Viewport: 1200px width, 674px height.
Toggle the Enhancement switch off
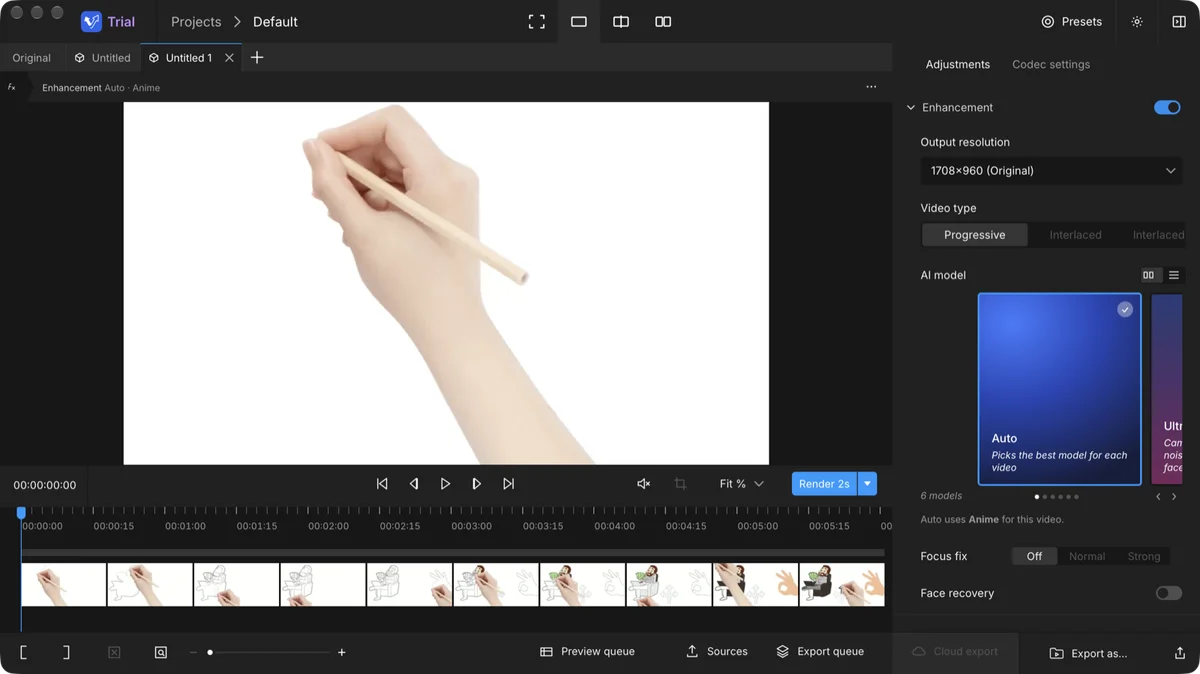(1167, 107)
